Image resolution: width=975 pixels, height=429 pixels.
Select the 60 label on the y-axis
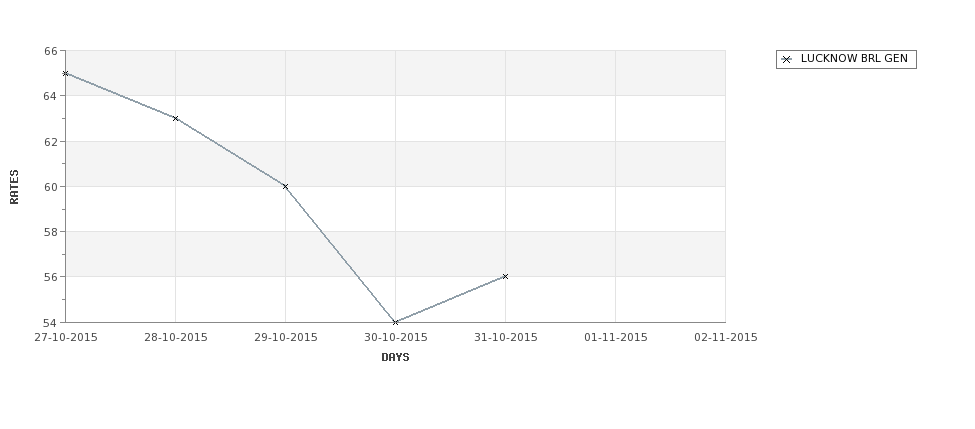click(x=50, y=187)
